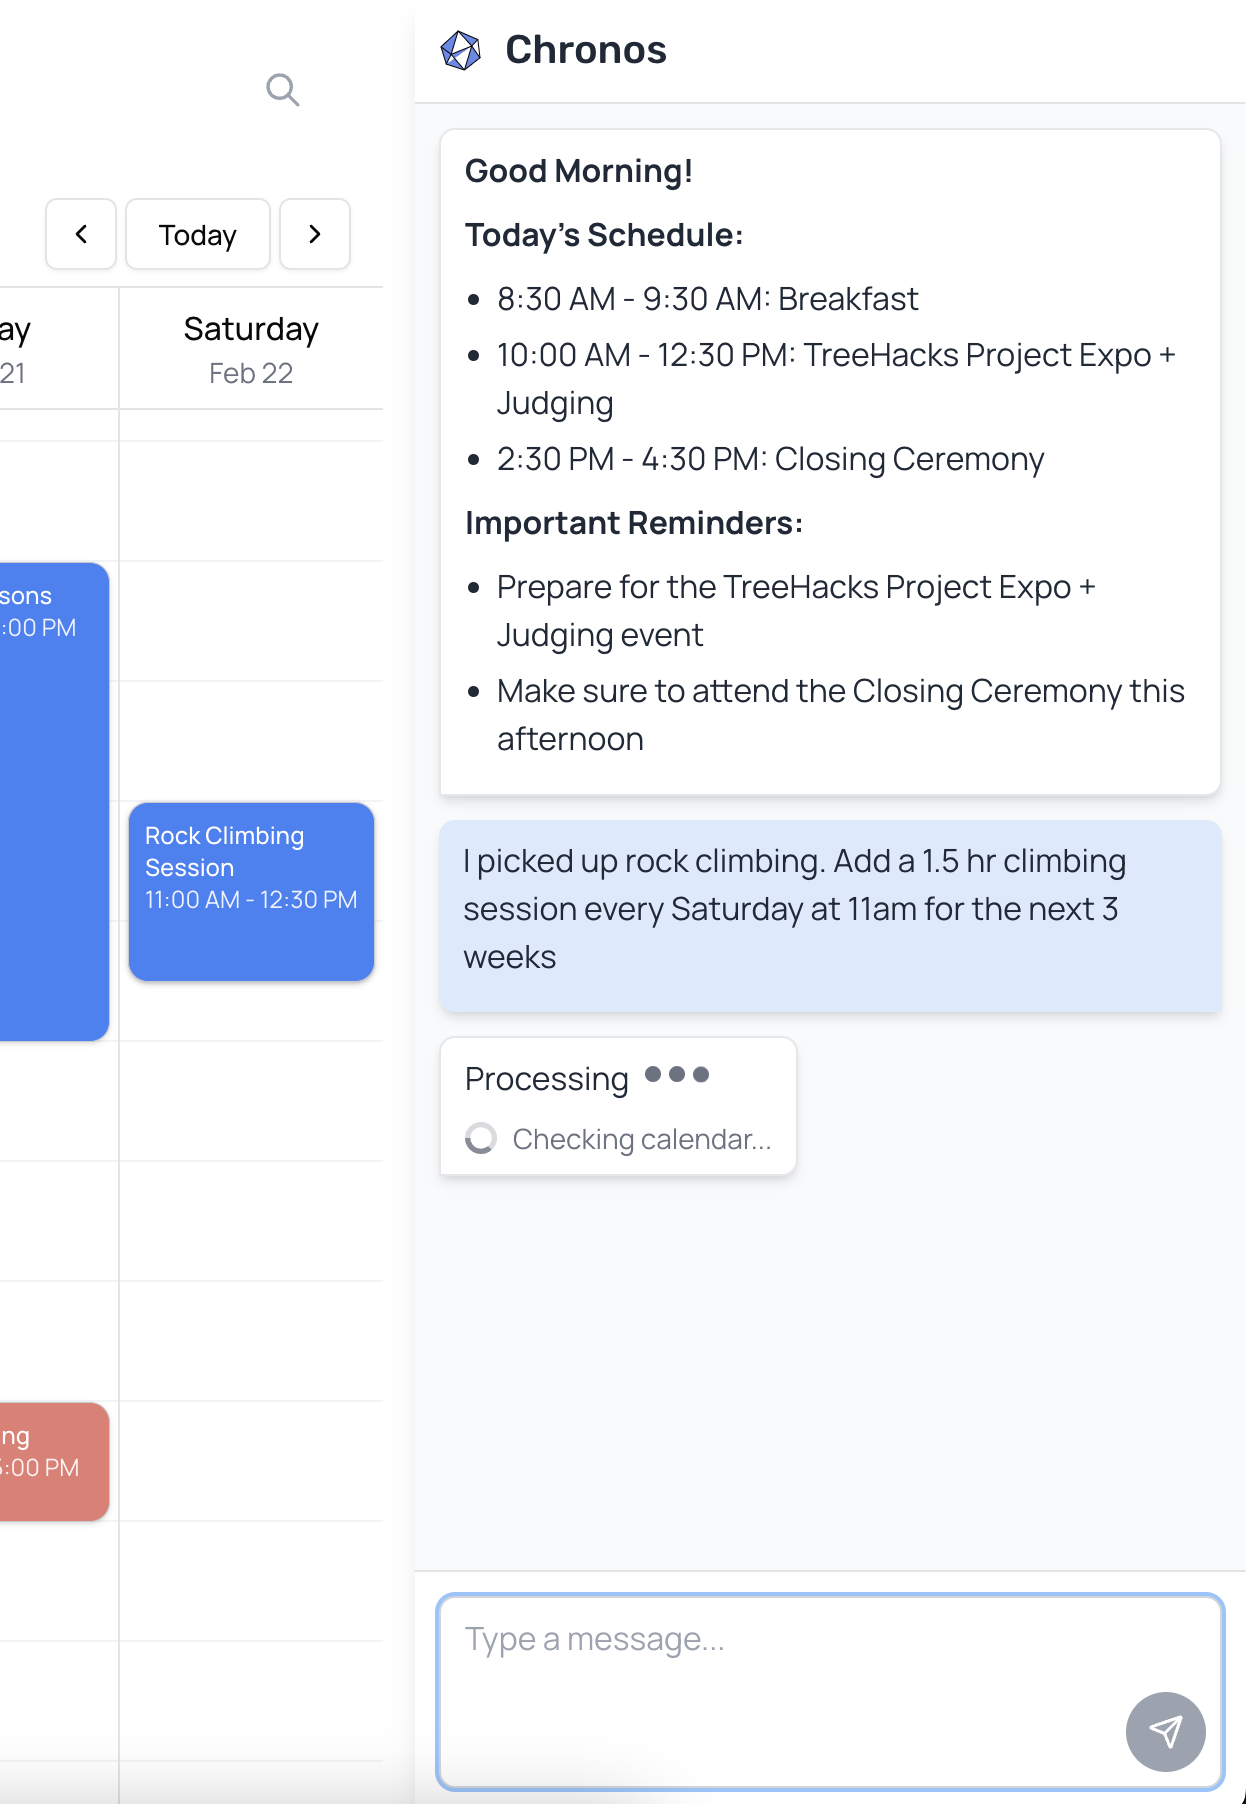This screenshot has height=1804, width=1246.
Task: Click the Checking calendar spinner icon
Action: point(481,1138)
